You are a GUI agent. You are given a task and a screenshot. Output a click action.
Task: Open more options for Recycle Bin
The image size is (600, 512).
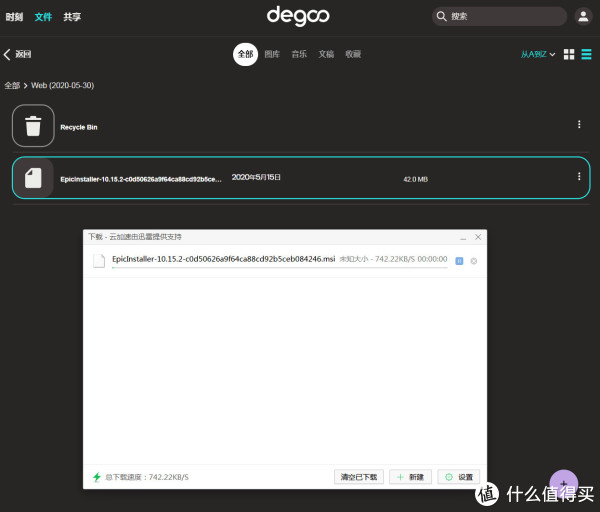[579, 124]
